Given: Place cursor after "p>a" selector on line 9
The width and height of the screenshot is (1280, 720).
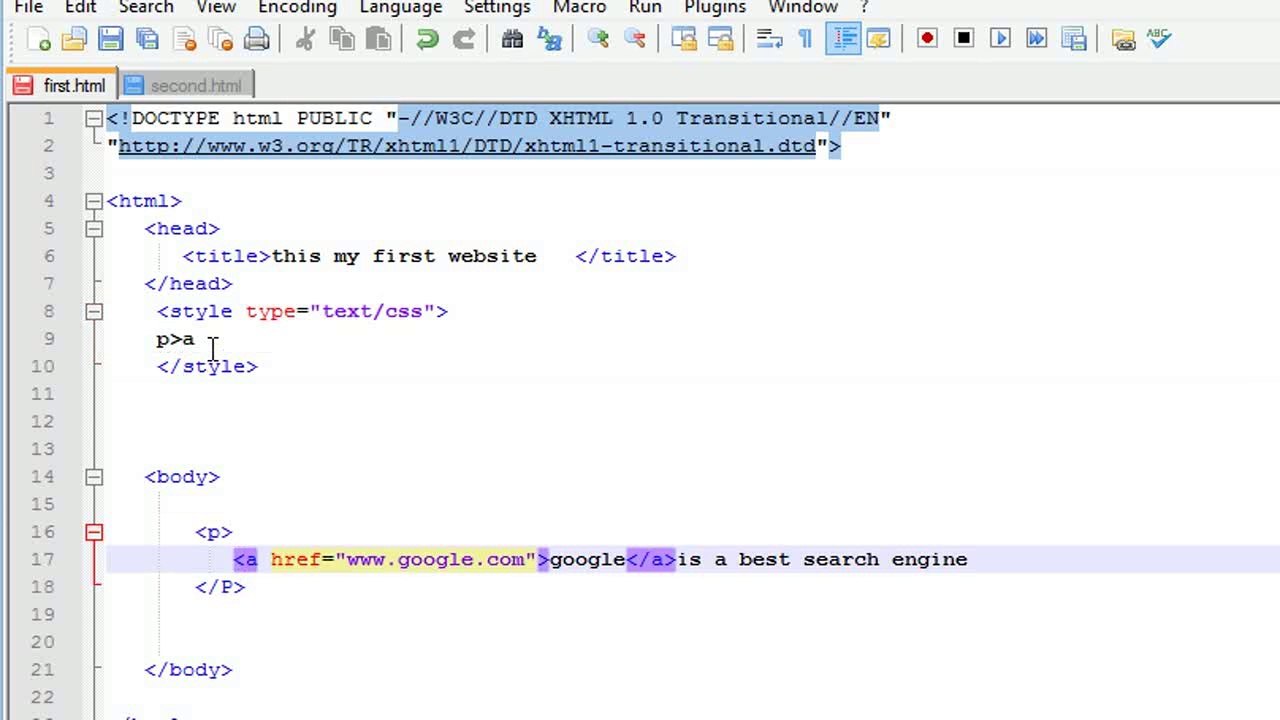Looking at the screenshot, I should coord(197,340).
